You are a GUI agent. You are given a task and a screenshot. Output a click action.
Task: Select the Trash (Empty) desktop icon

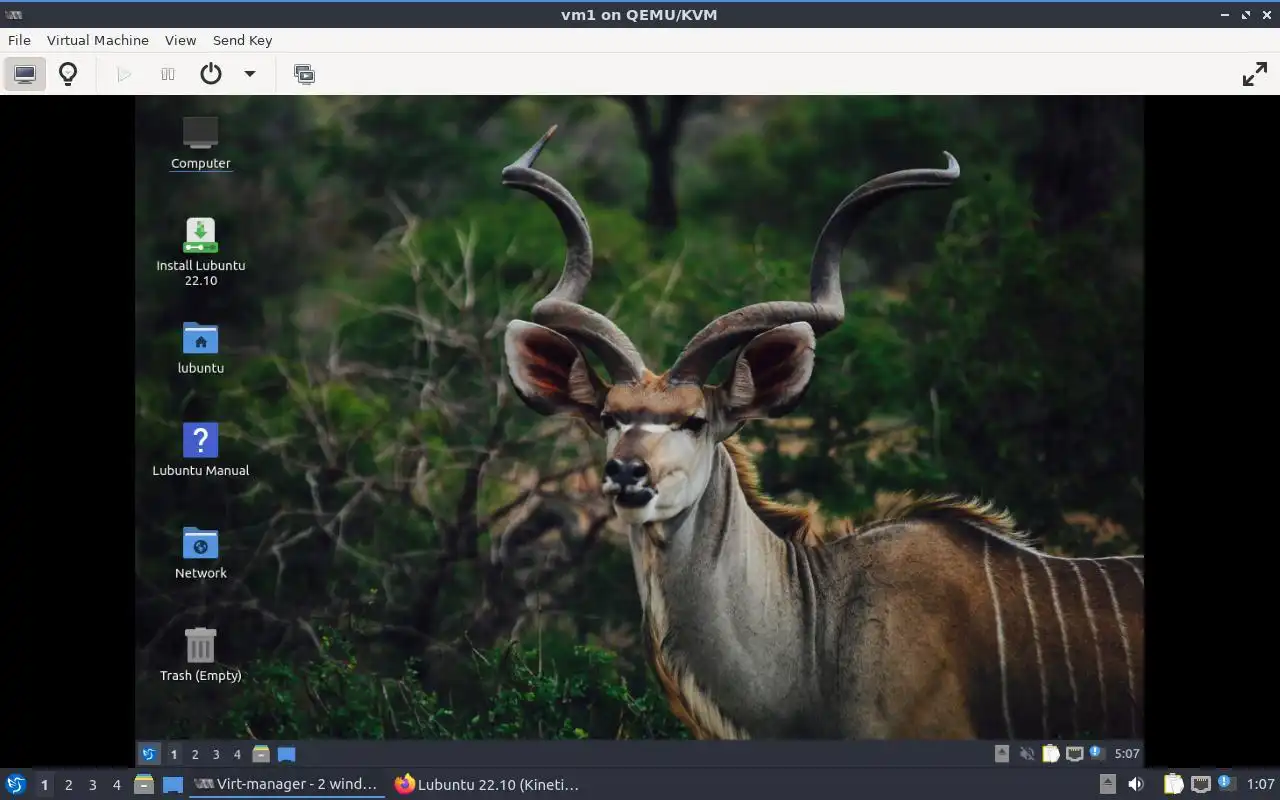(x=200, y=655)
